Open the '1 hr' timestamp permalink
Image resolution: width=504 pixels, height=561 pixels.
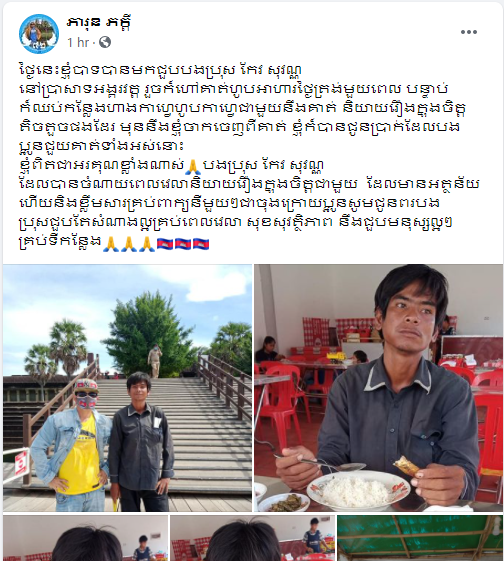(x=78, y=43)
